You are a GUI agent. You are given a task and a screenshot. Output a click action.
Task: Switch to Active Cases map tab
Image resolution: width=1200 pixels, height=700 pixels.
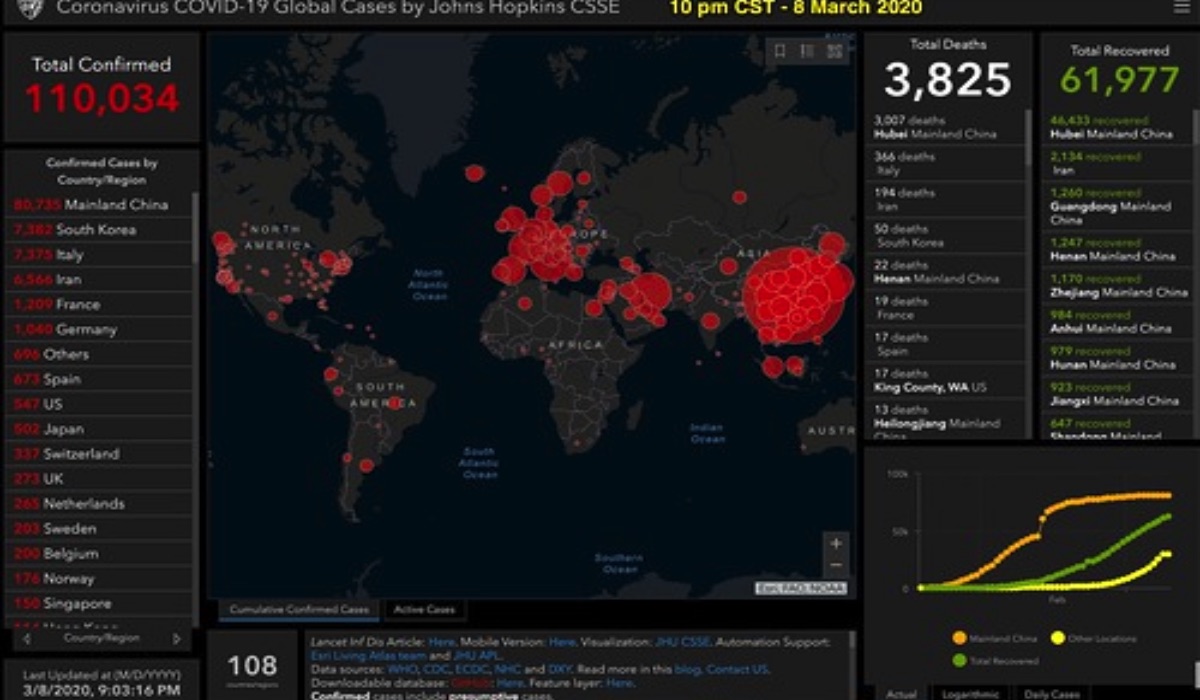tap(425, 609)
